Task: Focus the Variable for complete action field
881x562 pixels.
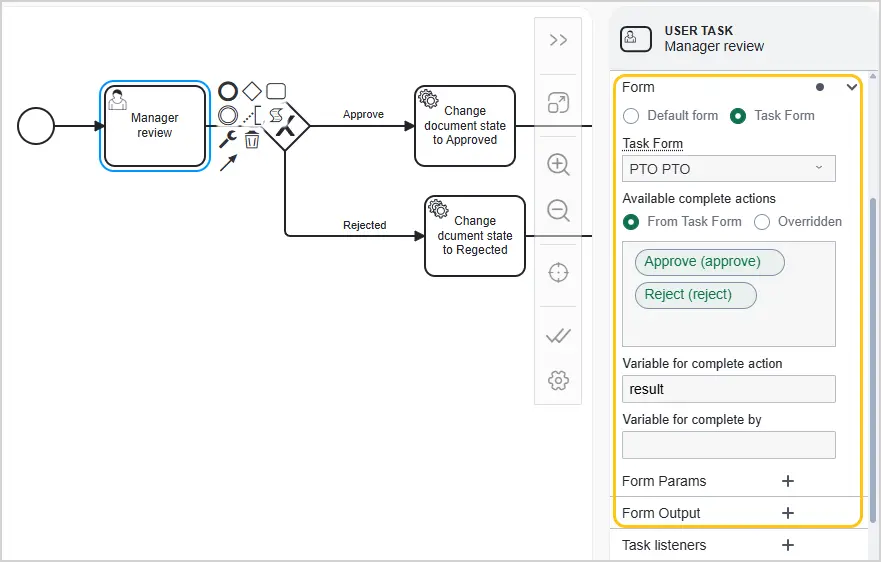Action: tap(729, 389)
